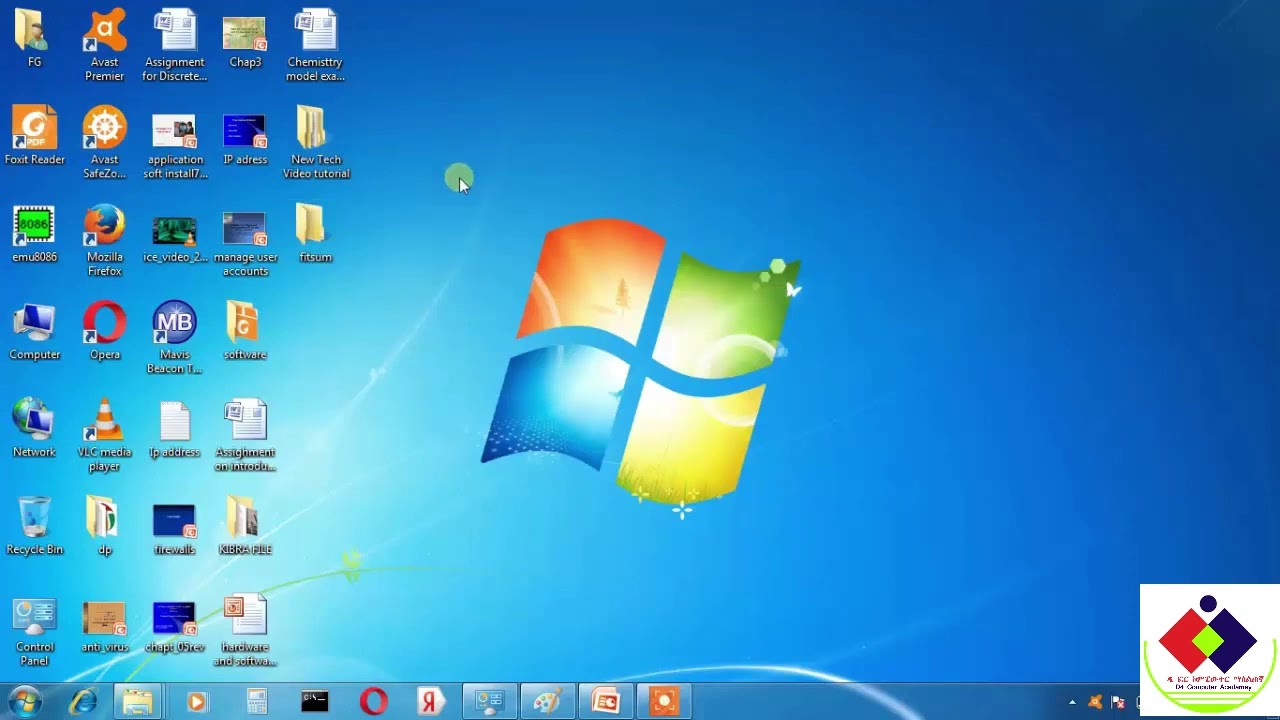Open Control Panel taskbar button
This screenshot has width=1280, height=720.
(489, 702)
